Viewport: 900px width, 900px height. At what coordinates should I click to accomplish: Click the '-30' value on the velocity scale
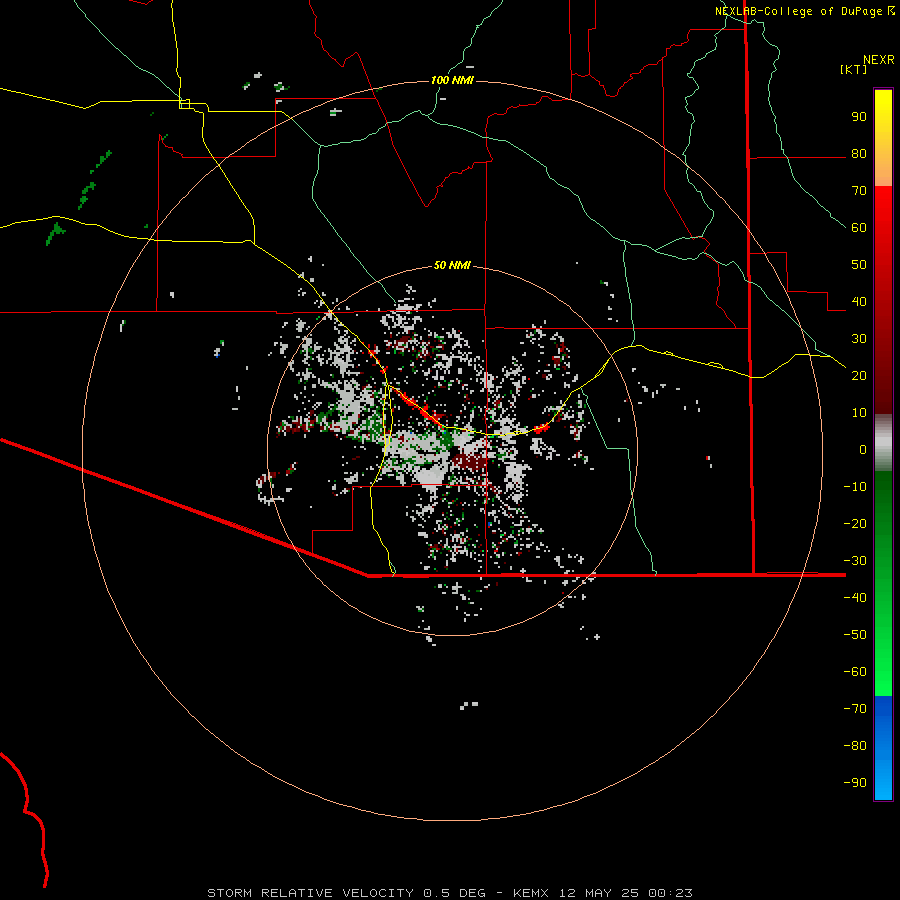tap(855, 561)
